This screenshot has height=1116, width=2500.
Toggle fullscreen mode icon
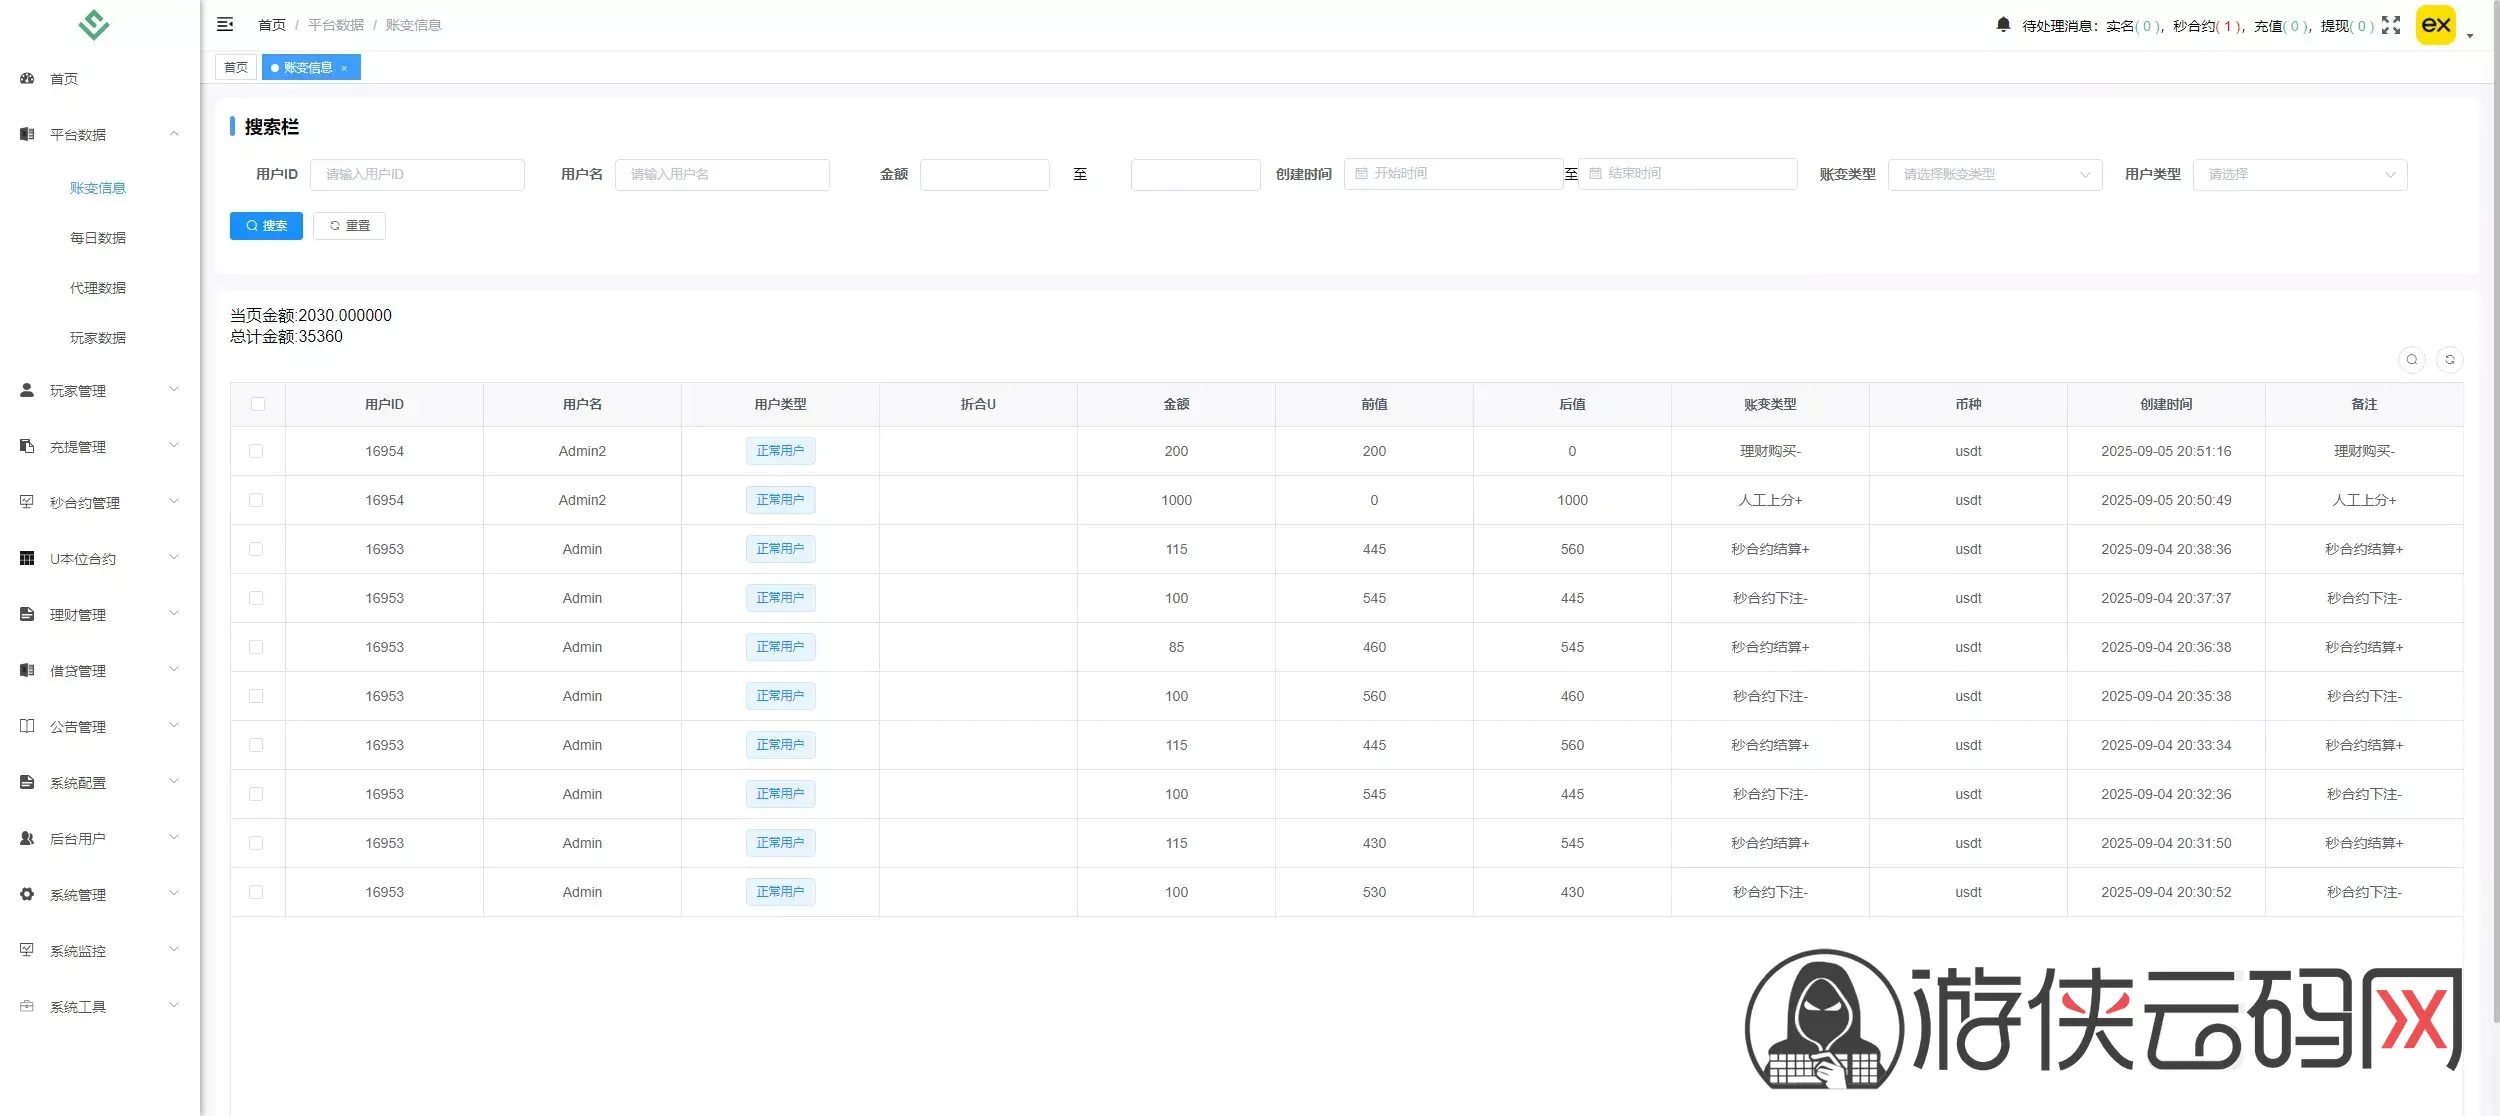(2391, 25)
